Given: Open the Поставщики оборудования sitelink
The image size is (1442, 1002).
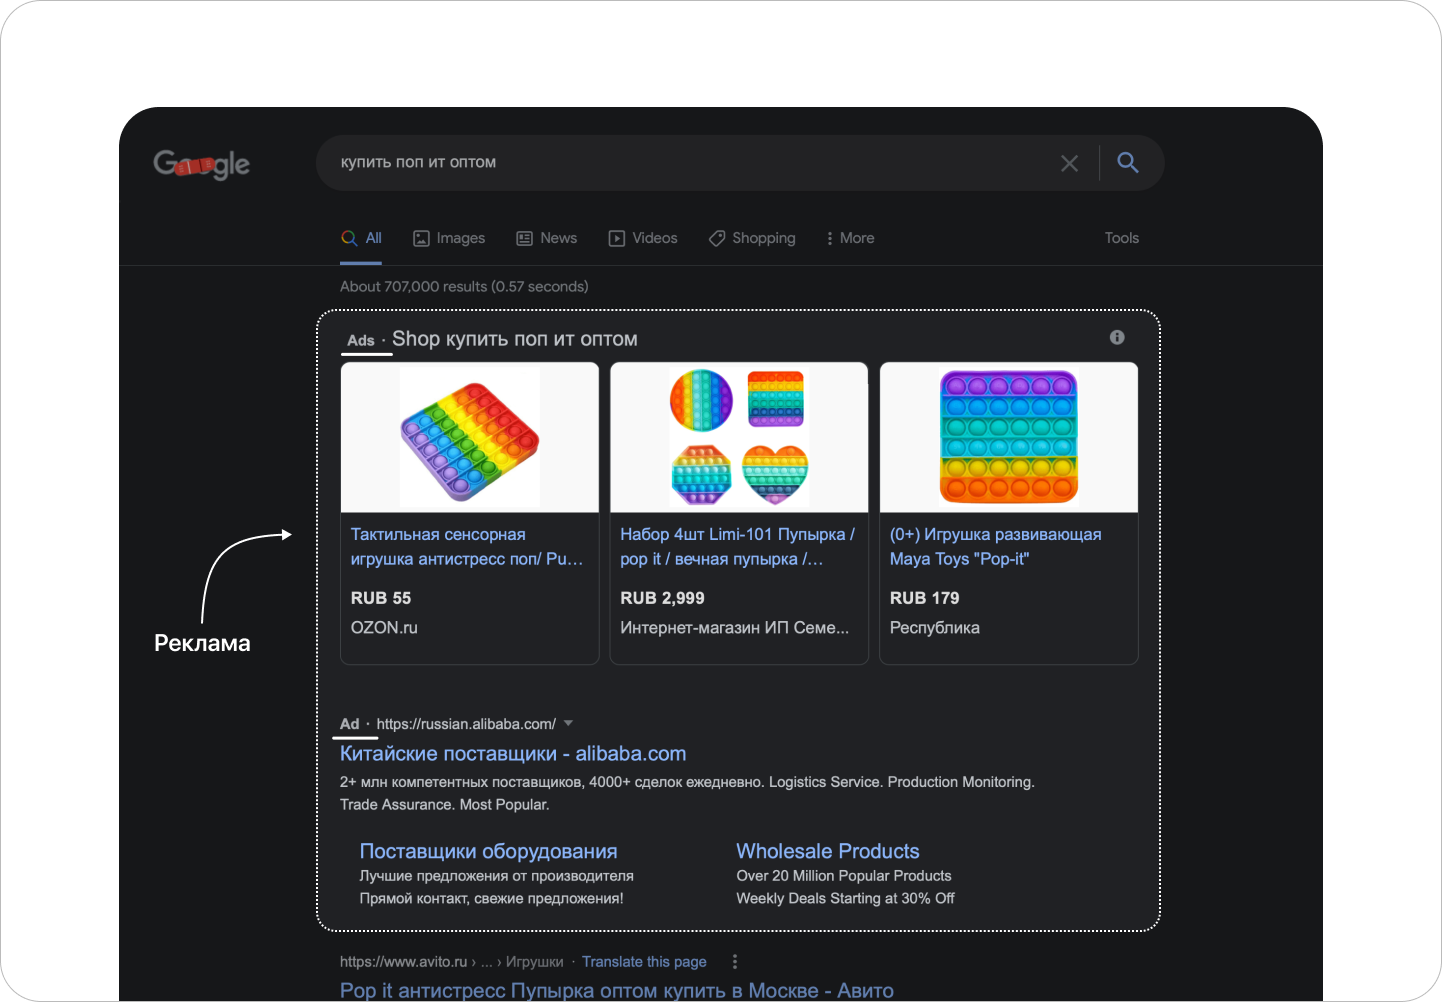Looking at the screenshot, I should [488, 851].
